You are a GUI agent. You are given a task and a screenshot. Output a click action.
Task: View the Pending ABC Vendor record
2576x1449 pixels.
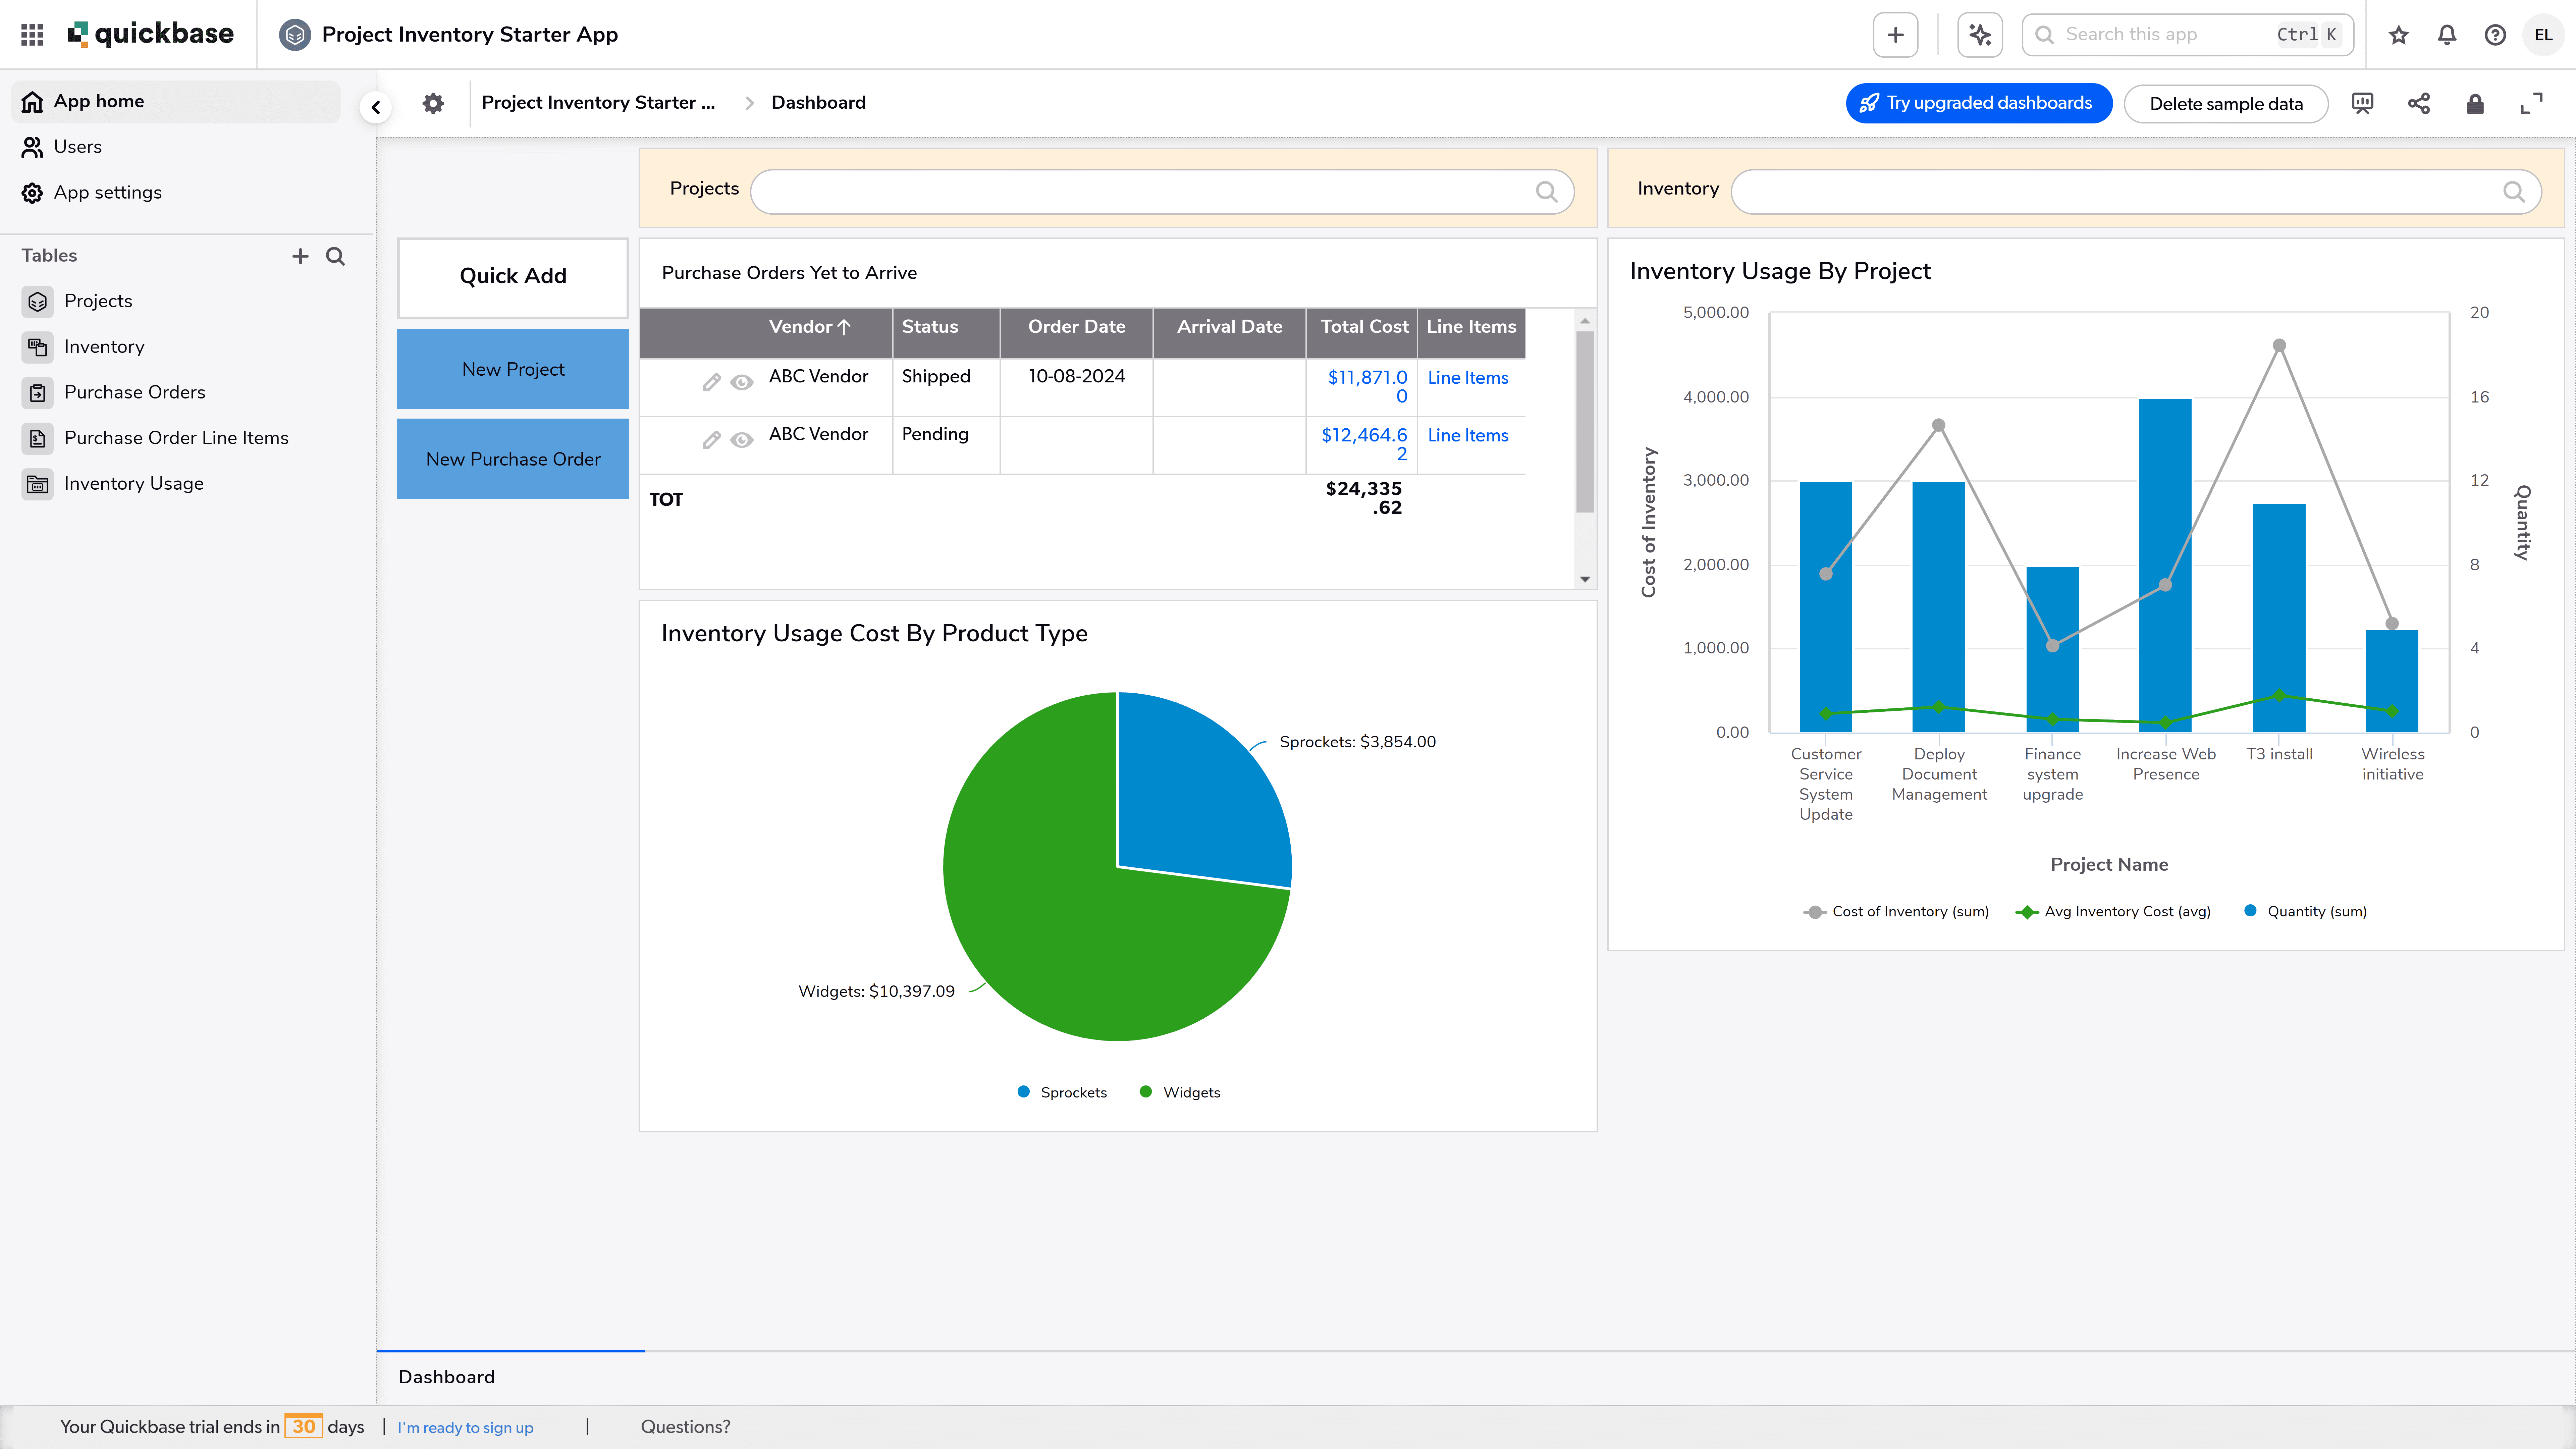741,440
